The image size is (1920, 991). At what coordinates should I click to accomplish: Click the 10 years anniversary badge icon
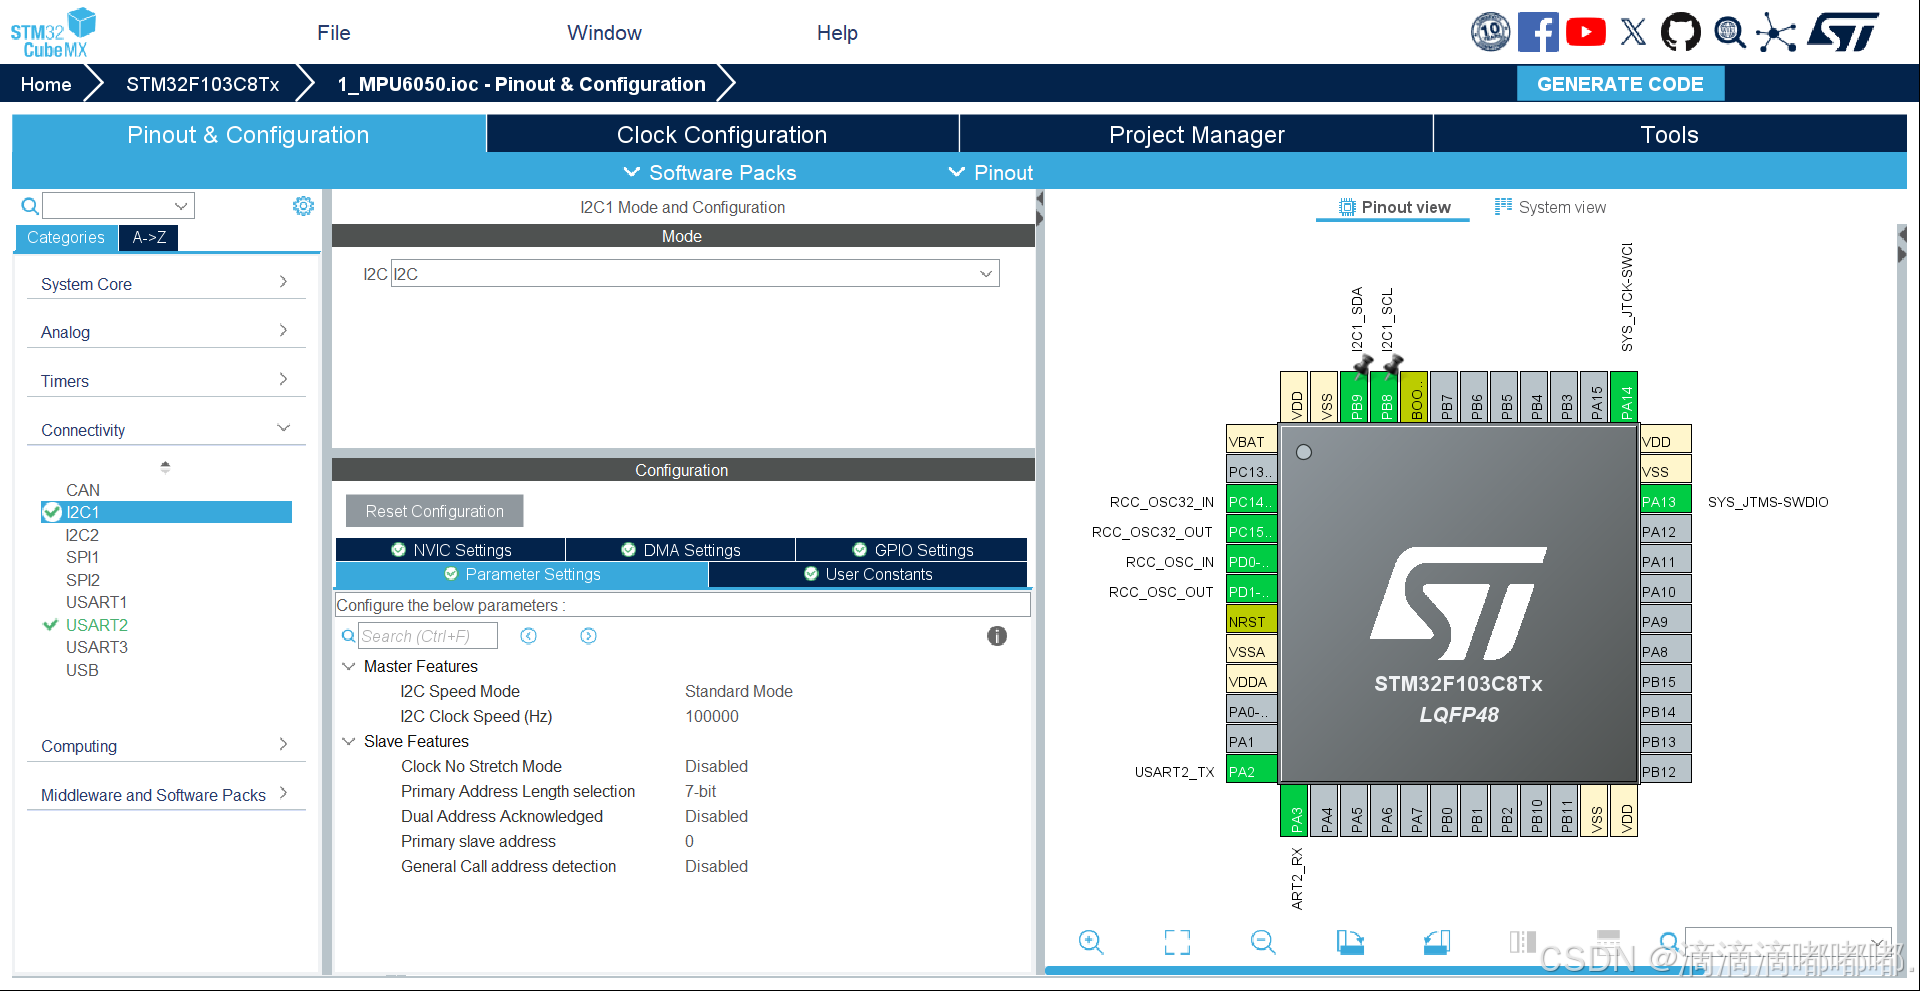(x=1490, y=32)
